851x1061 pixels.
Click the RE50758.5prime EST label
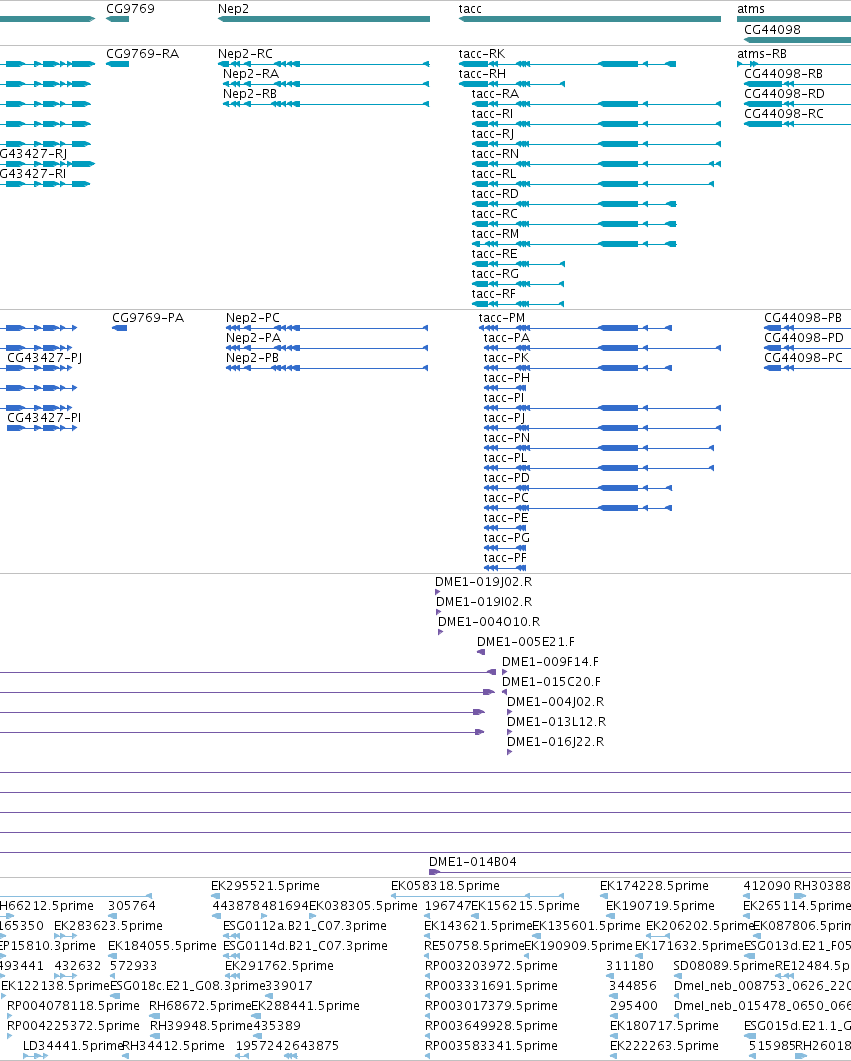pos(474,945)
